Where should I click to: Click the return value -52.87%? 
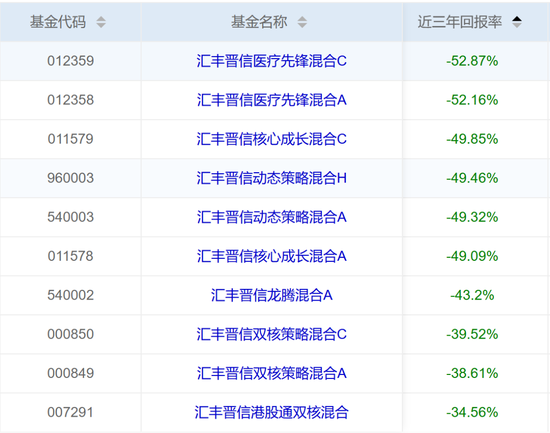[x=472, y=61]
